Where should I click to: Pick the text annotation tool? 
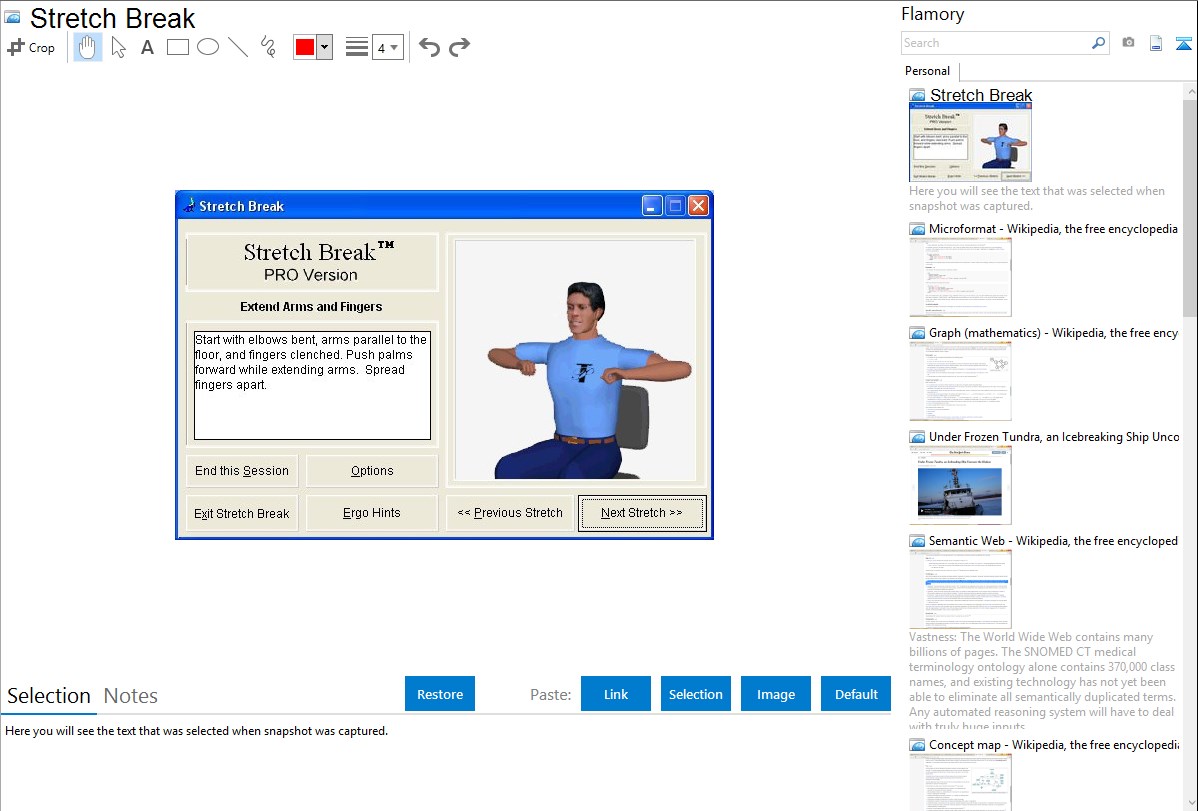pos(147,47)
